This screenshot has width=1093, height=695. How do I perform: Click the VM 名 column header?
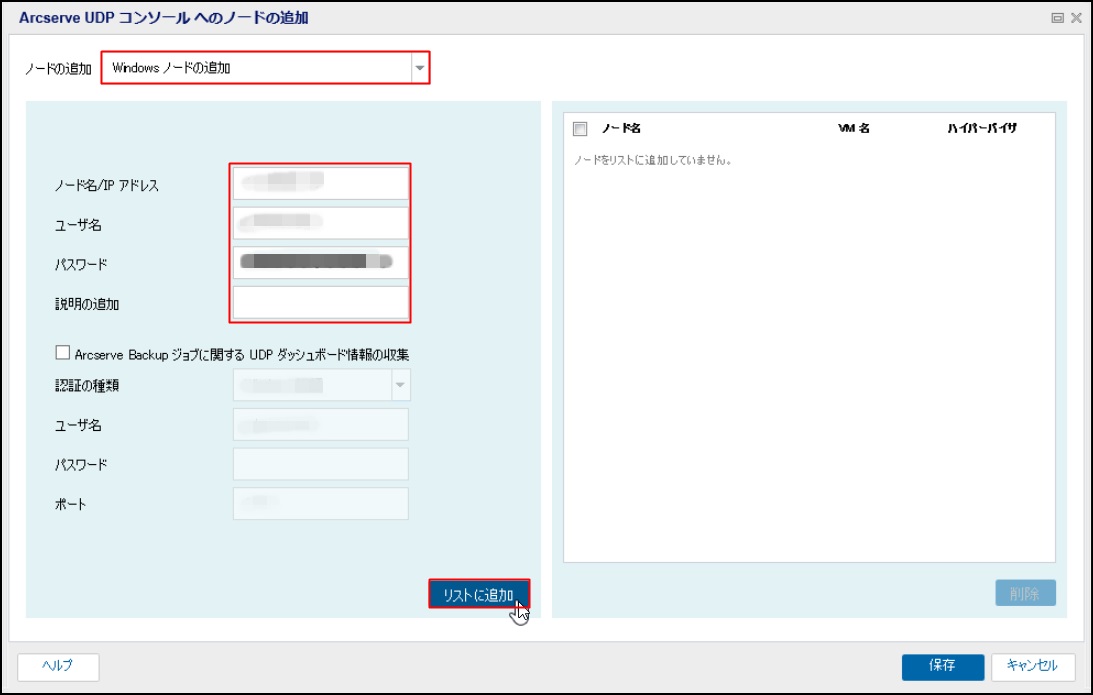[853, 128]
